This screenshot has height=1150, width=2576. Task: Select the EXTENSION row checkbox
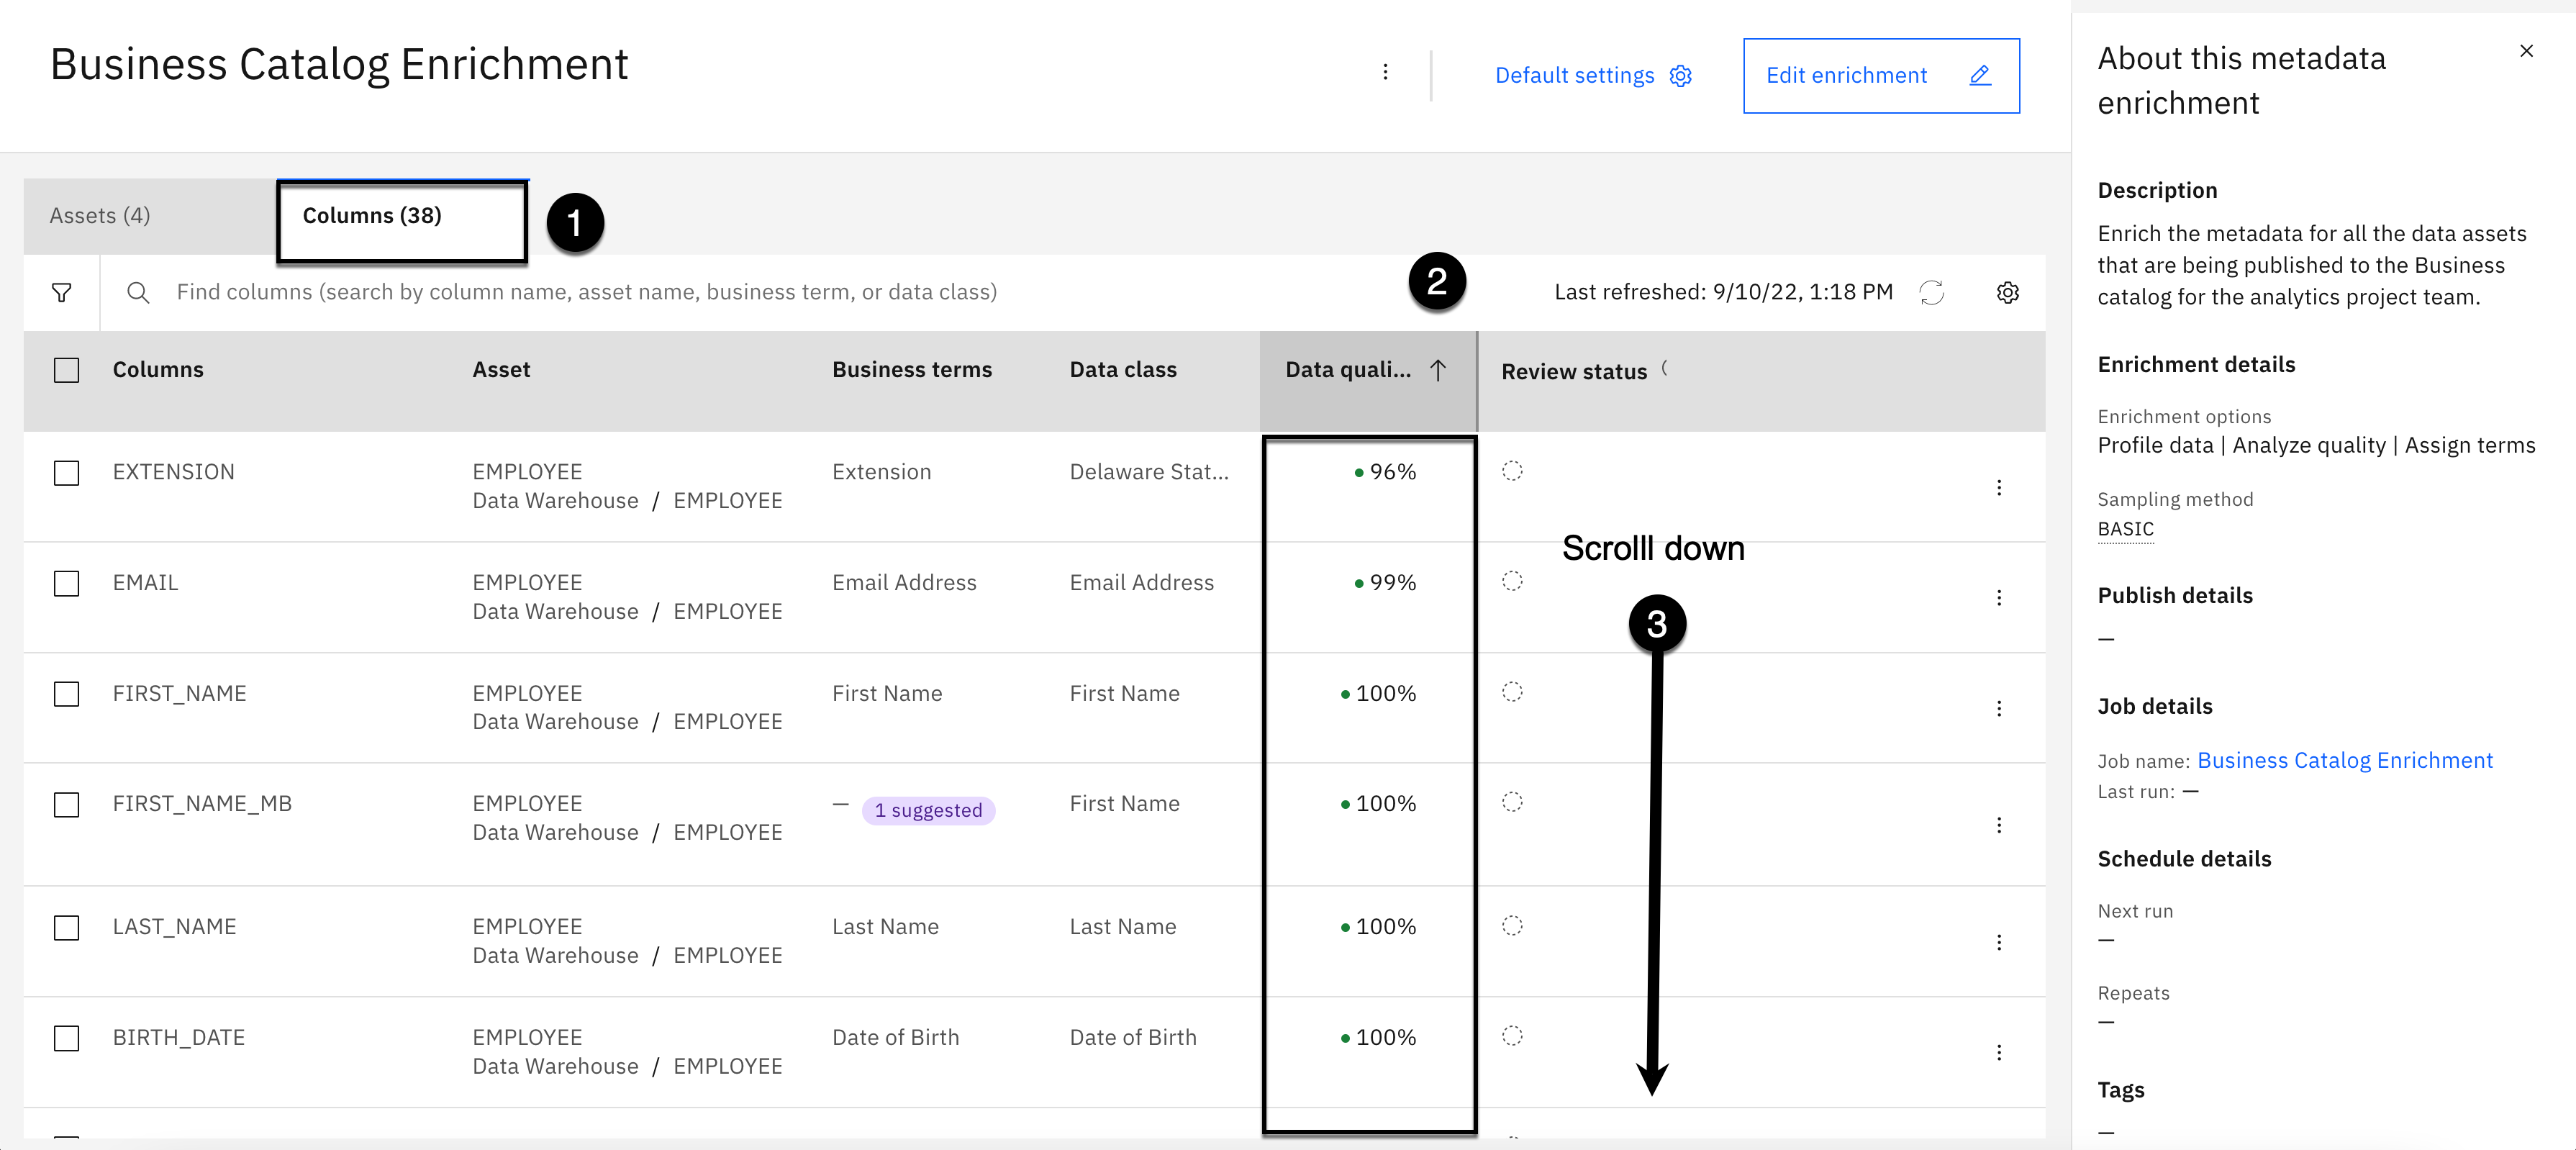click(x=67, y=473)
